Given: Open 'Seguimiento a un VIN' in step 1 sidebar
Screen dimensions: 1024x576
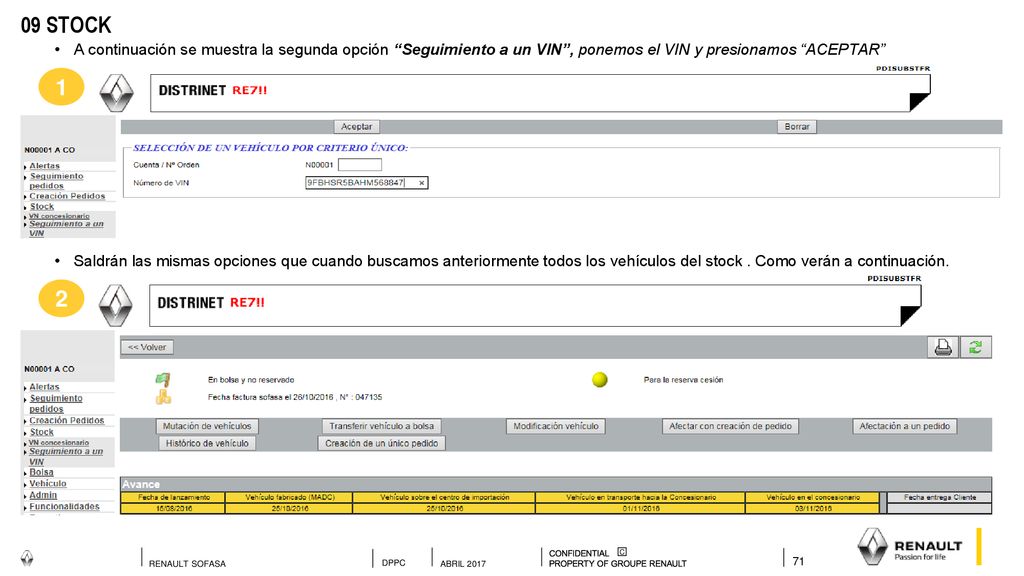Looking at the screenshot, I should click(x=67, y=228).
